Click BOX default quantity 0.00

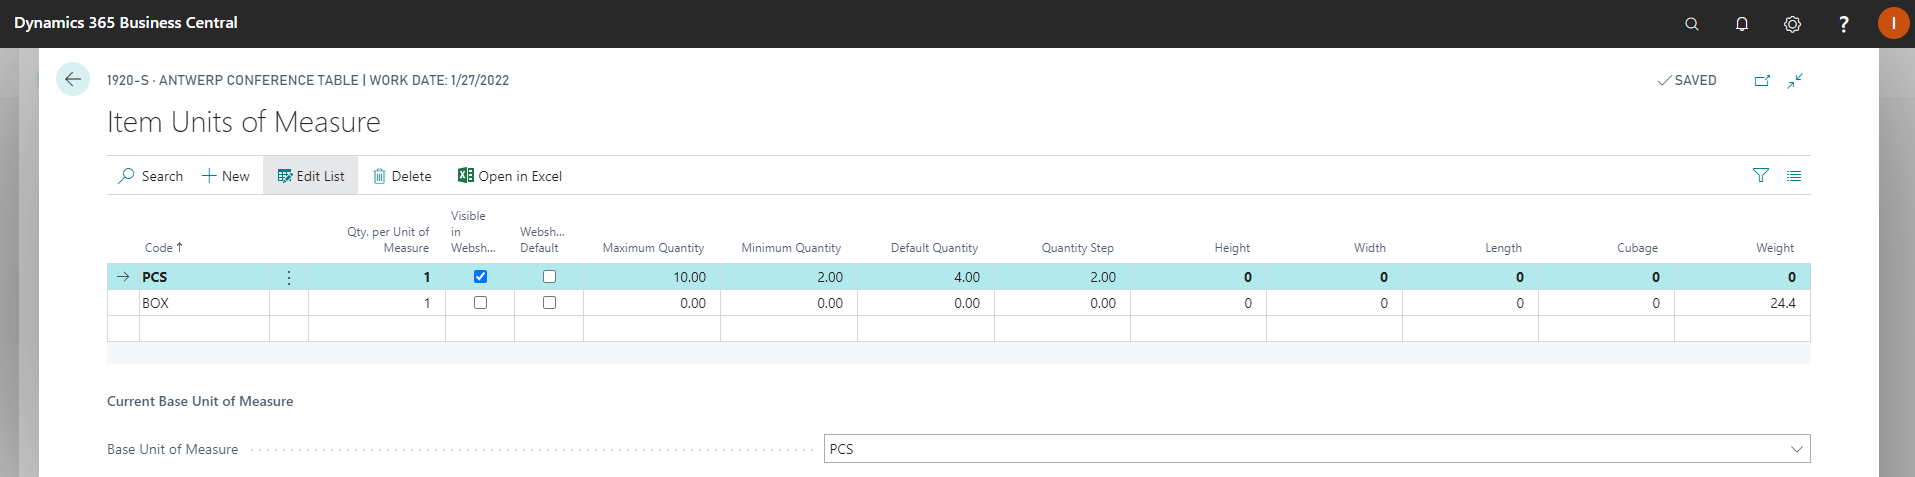[926, 303]
